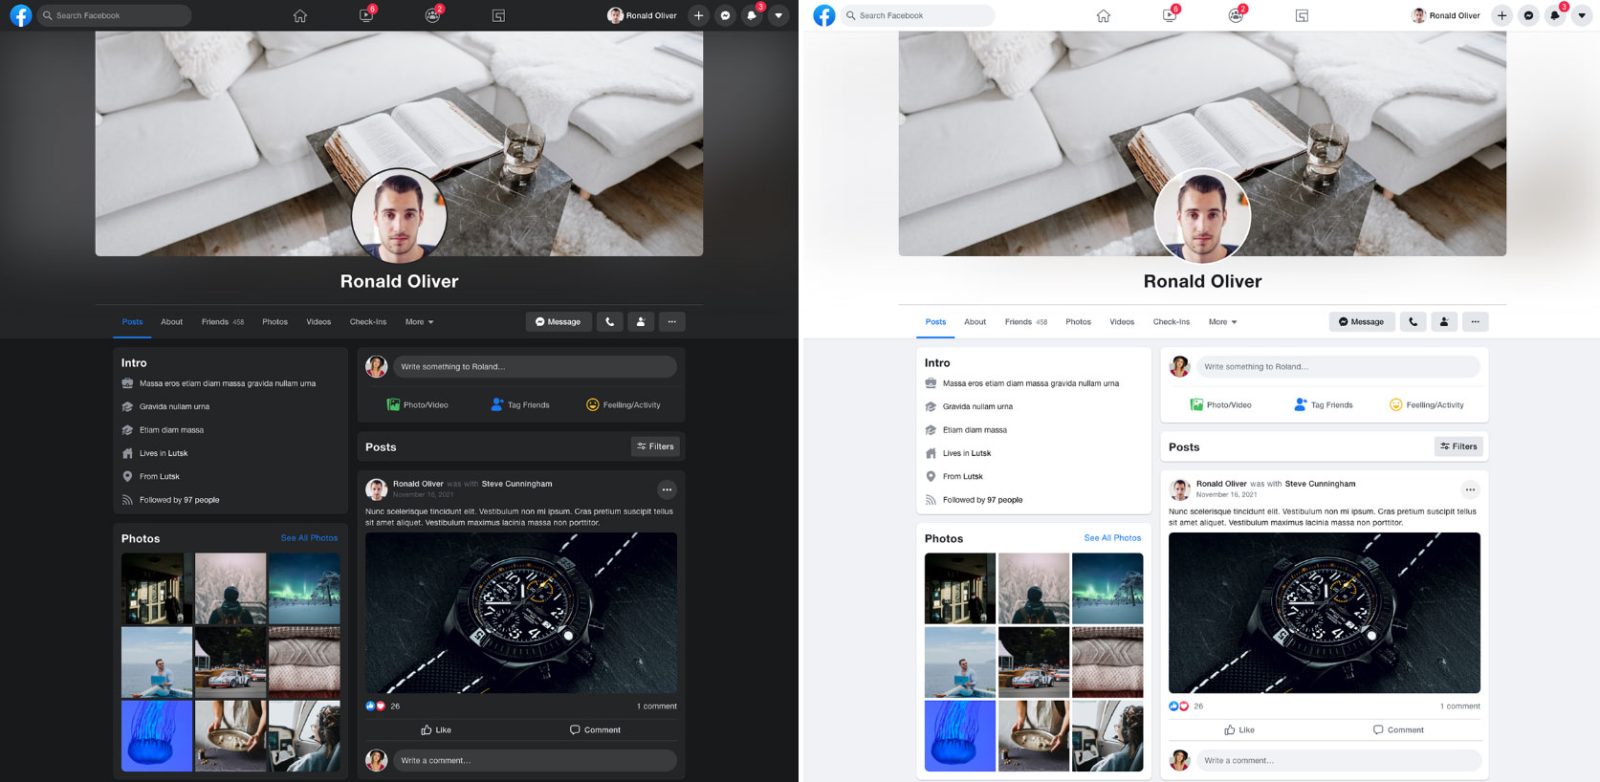Click Steve Cunningham name in light theme post

(1320, 484)
